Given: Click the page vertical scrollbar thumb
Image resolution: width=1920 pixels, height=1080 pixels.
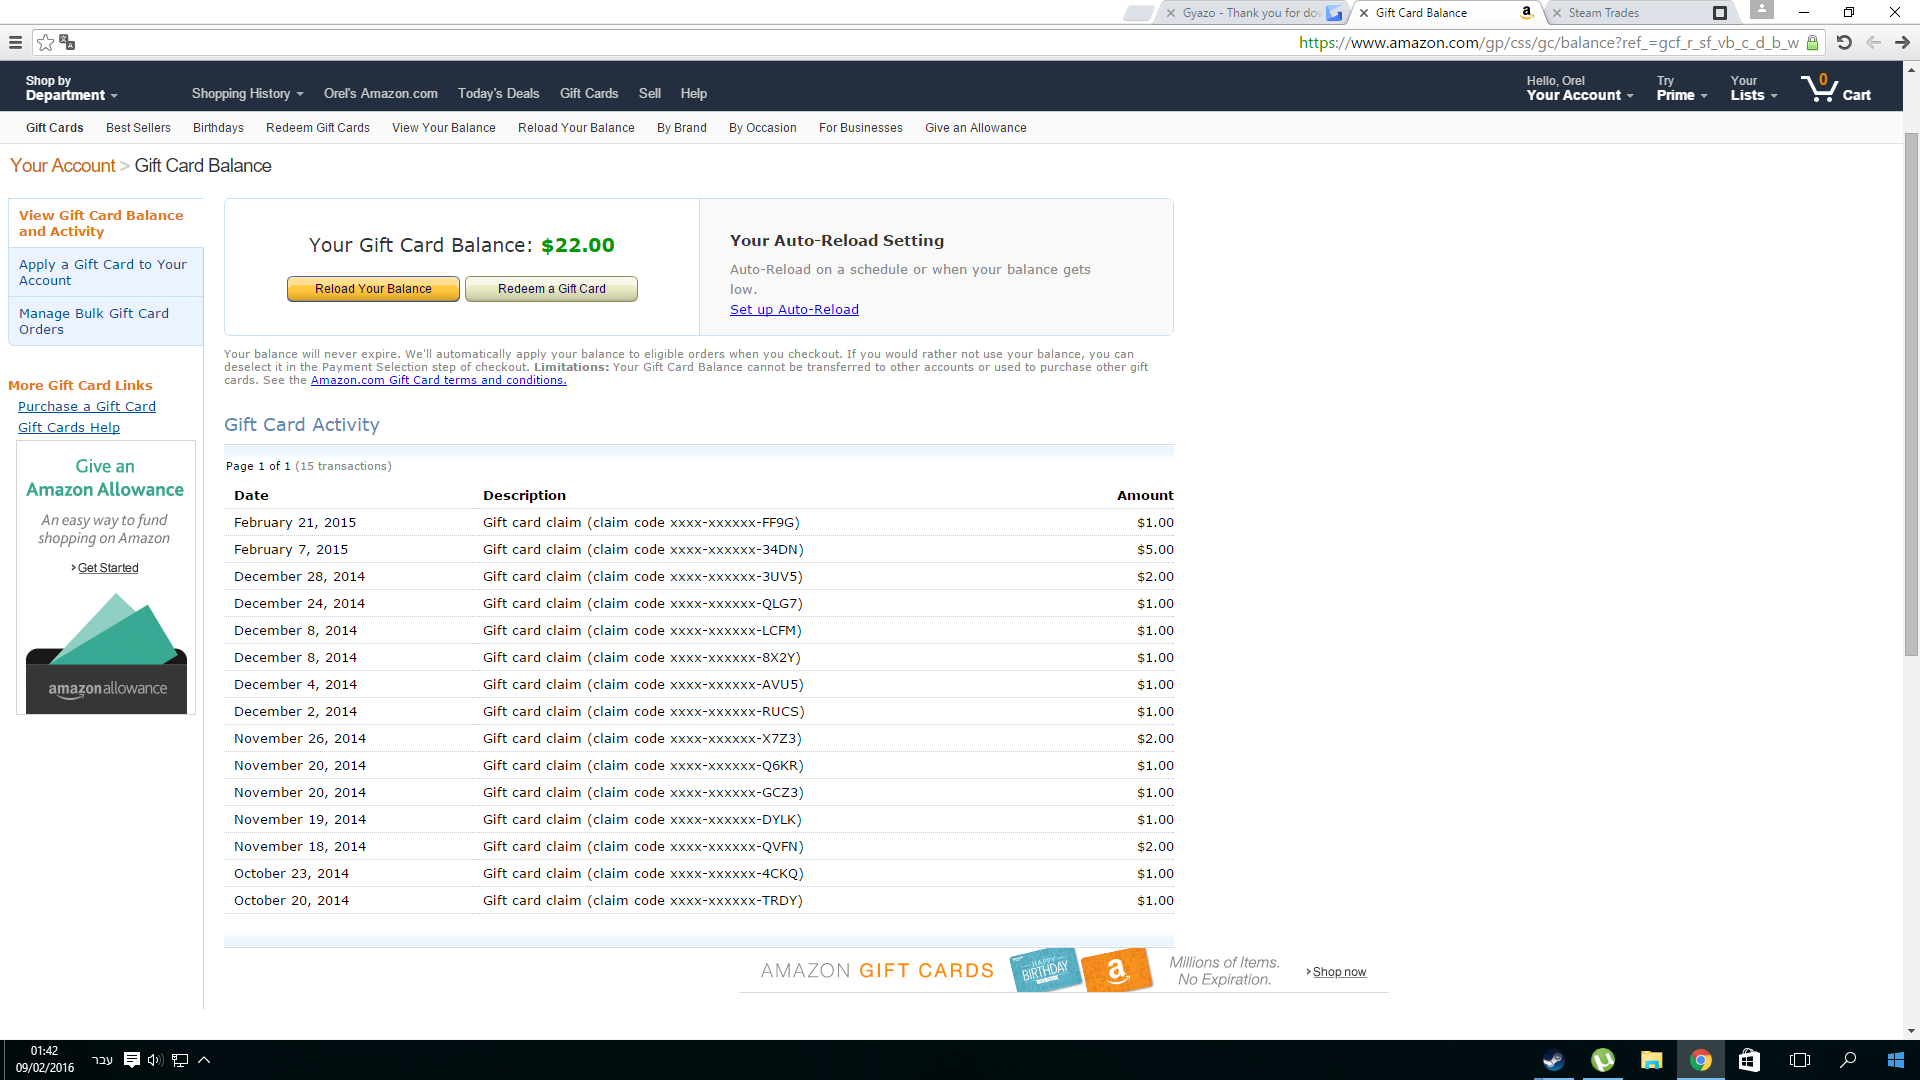Looking at the screenshot, I should click(x=1911, y=392).
